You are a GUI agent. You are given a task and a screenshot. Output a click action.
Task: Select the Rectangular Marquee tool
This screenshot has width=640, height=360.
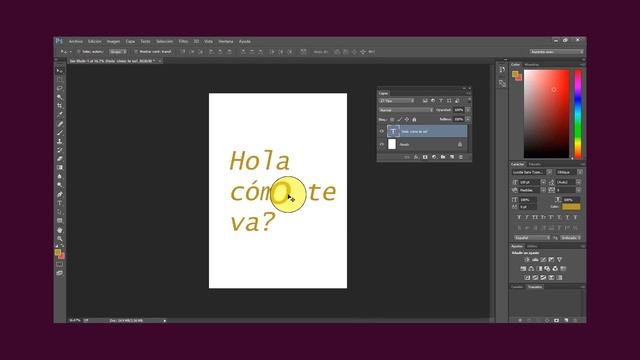coord(60,80)
